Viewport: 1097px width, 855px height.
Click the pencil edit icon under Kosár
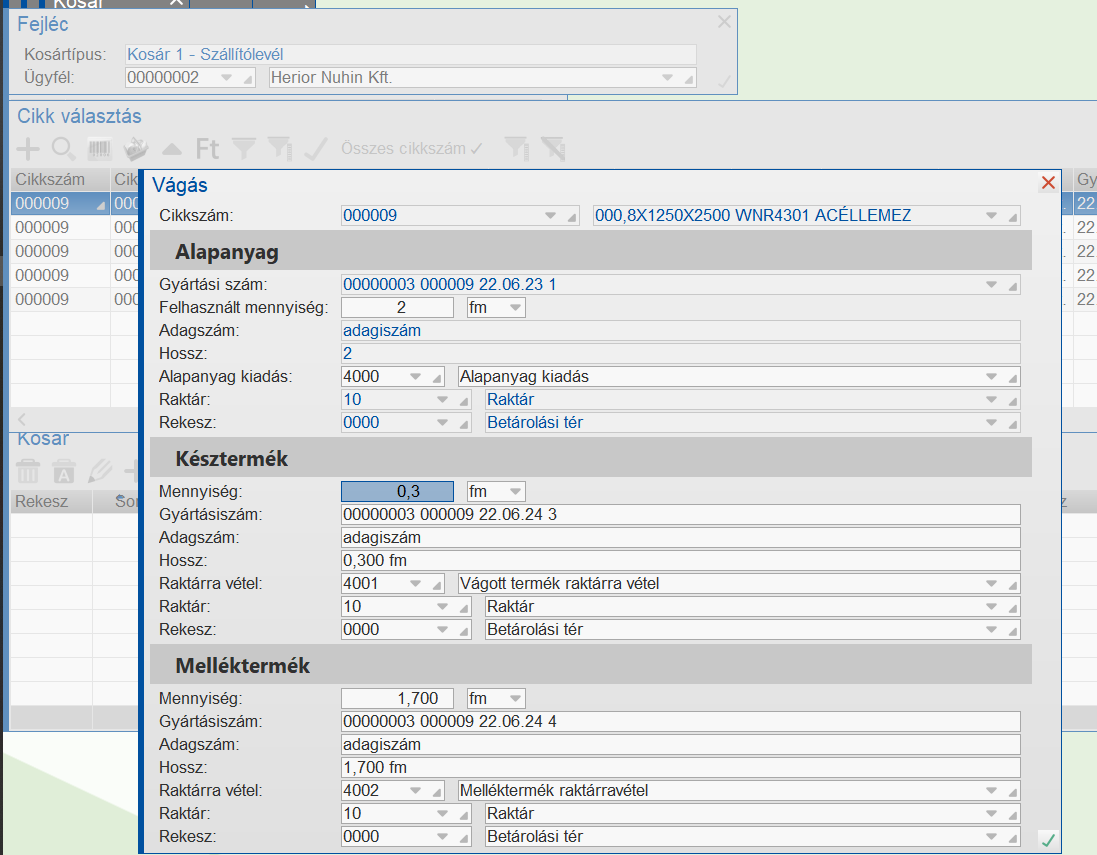[98, 471]
